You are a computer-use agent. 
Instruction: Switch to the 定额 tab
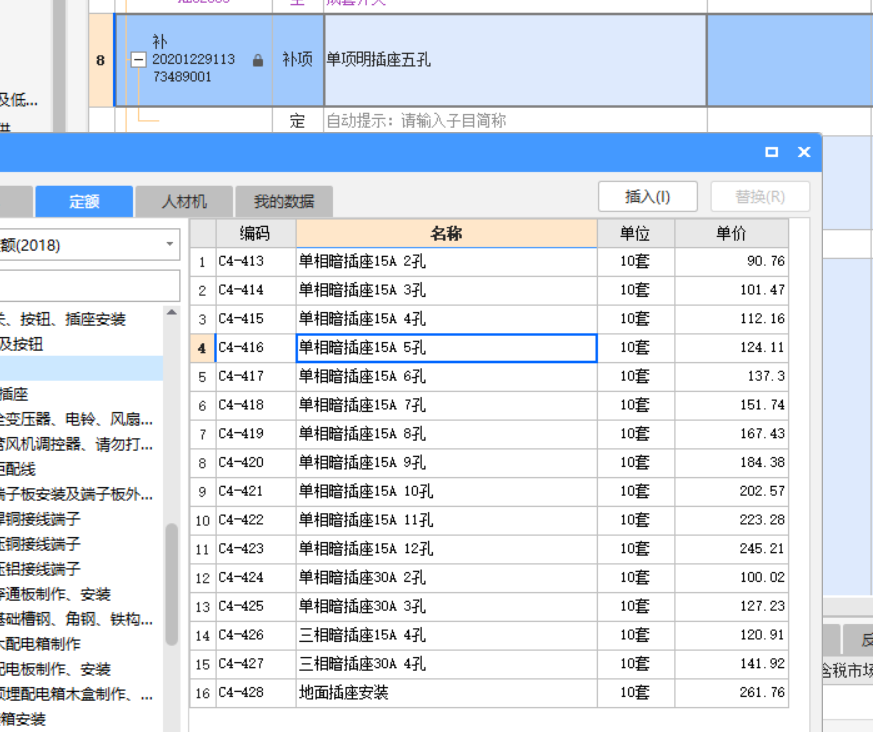[x=84, y=202]
